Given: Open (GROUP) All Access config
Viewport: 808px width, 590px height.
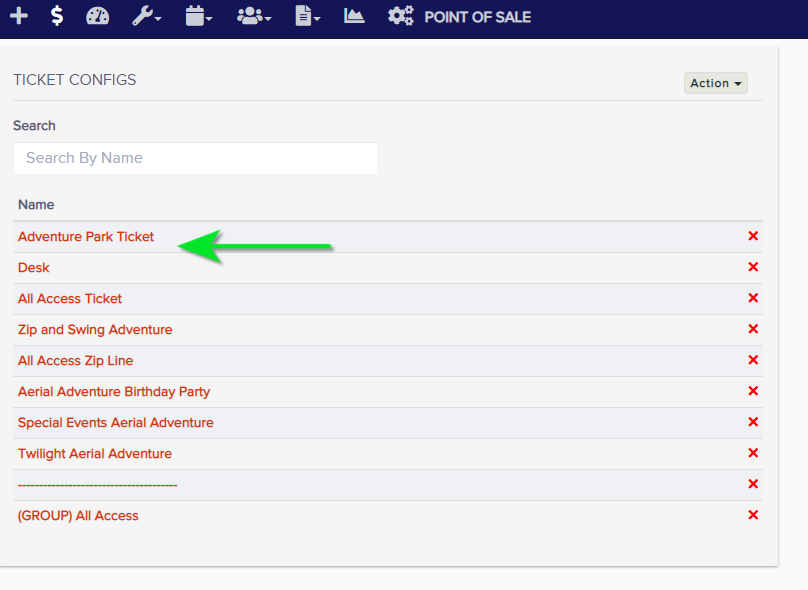Looking at the screenshot, I should (x=78, y=516).
